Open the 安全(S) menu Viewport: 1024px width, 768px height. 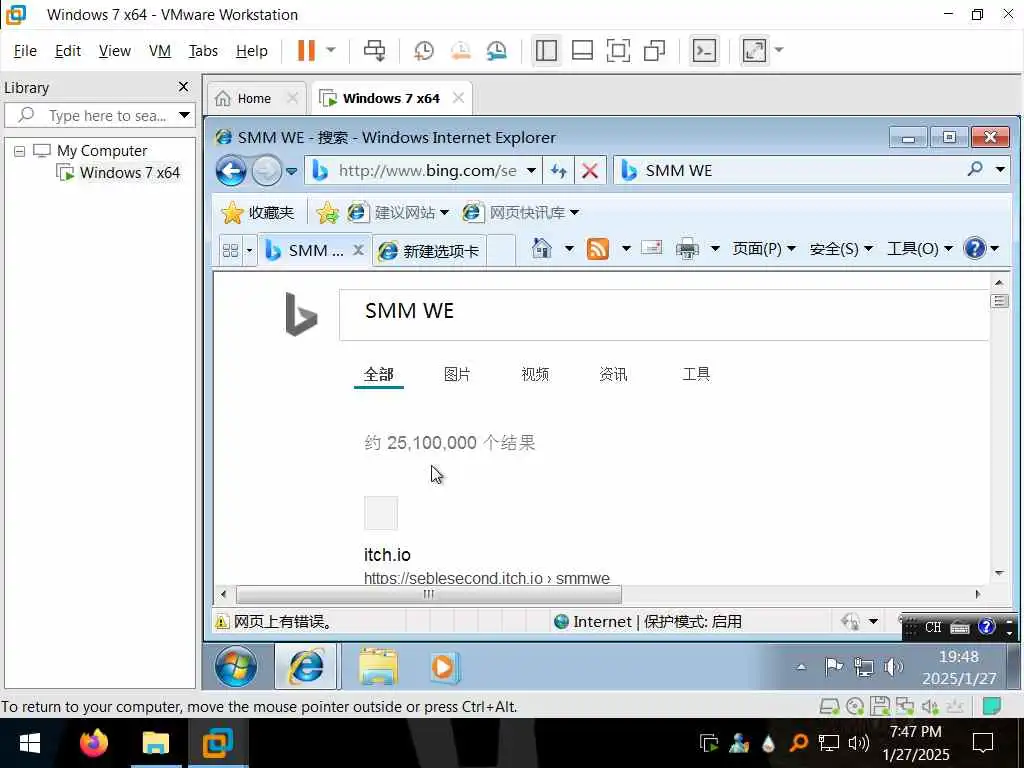[840, 249]
